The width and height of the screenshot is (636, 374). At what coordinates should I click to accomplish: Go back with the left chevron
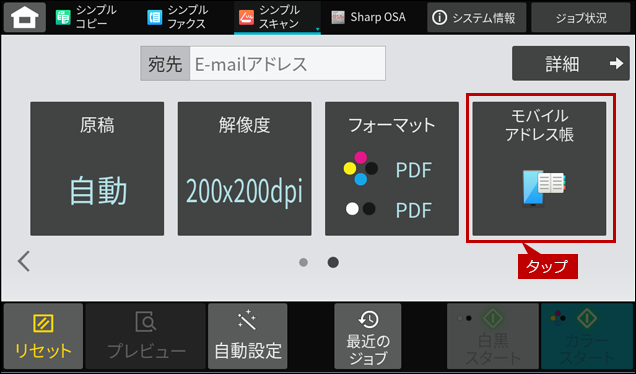pos(24,261)
